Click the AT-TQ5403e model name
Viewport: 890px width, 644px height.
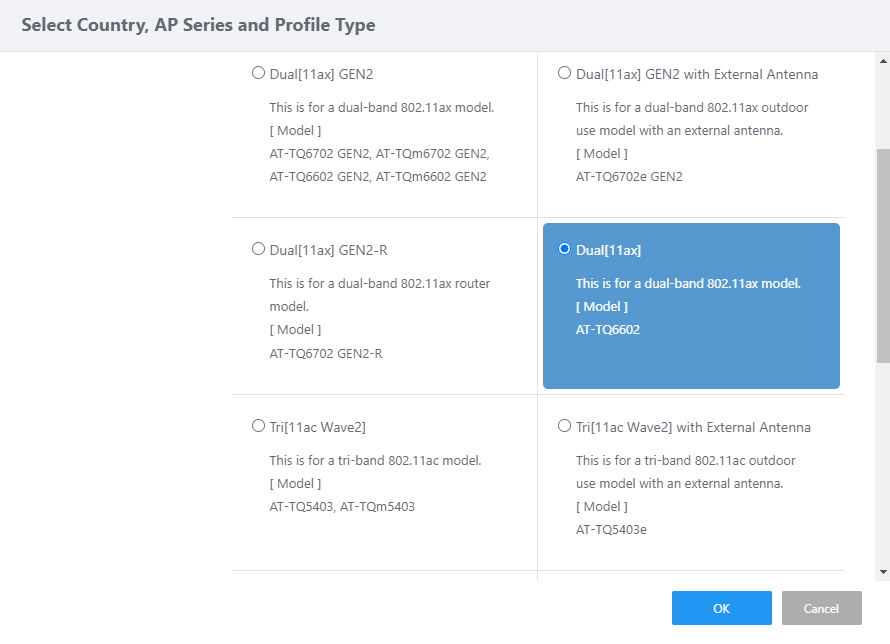[x=611, y=529]
